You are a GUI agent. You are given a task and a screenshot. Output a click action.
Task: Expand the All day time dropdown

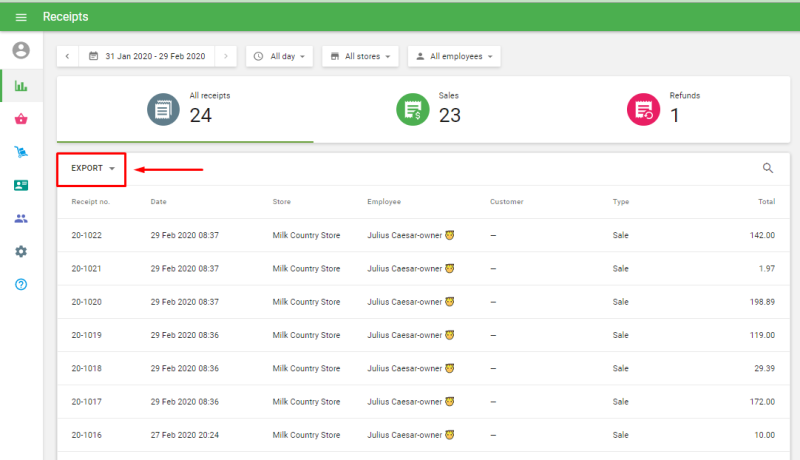(279, 56)
